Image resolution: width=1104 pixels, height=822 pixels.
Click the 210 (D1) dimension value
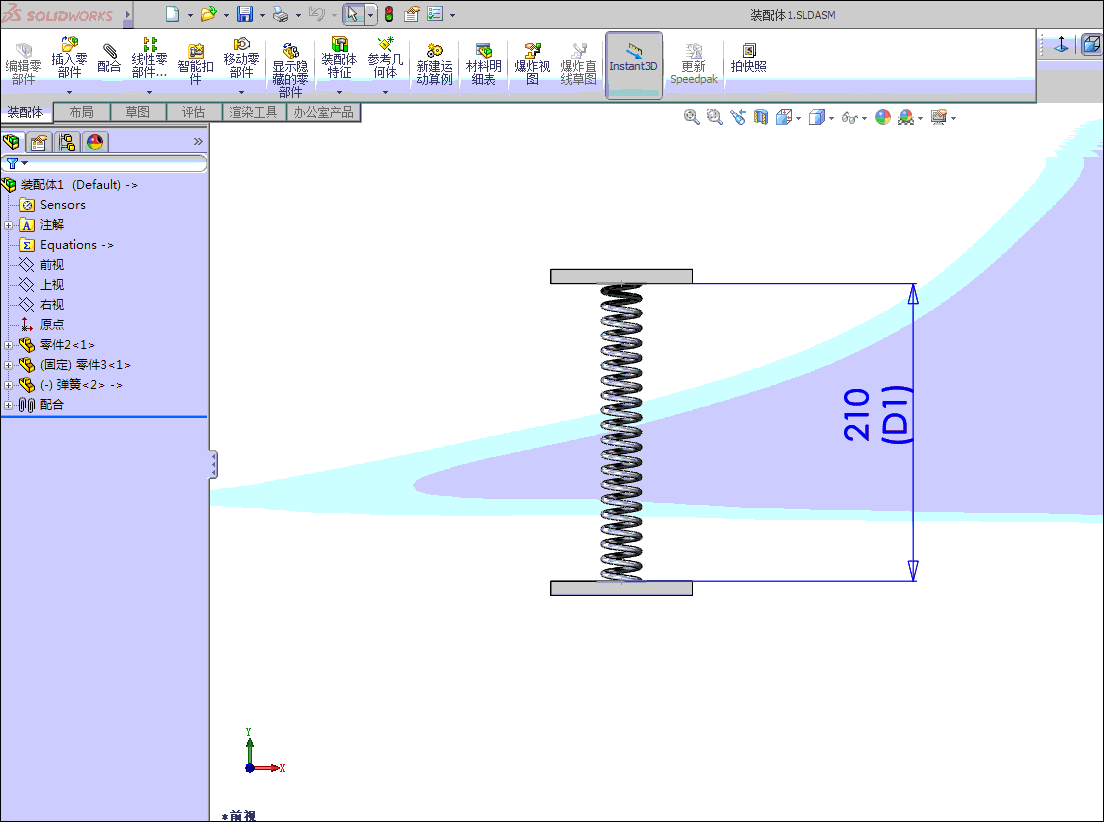pyautogui.click(x=877, y=414)
